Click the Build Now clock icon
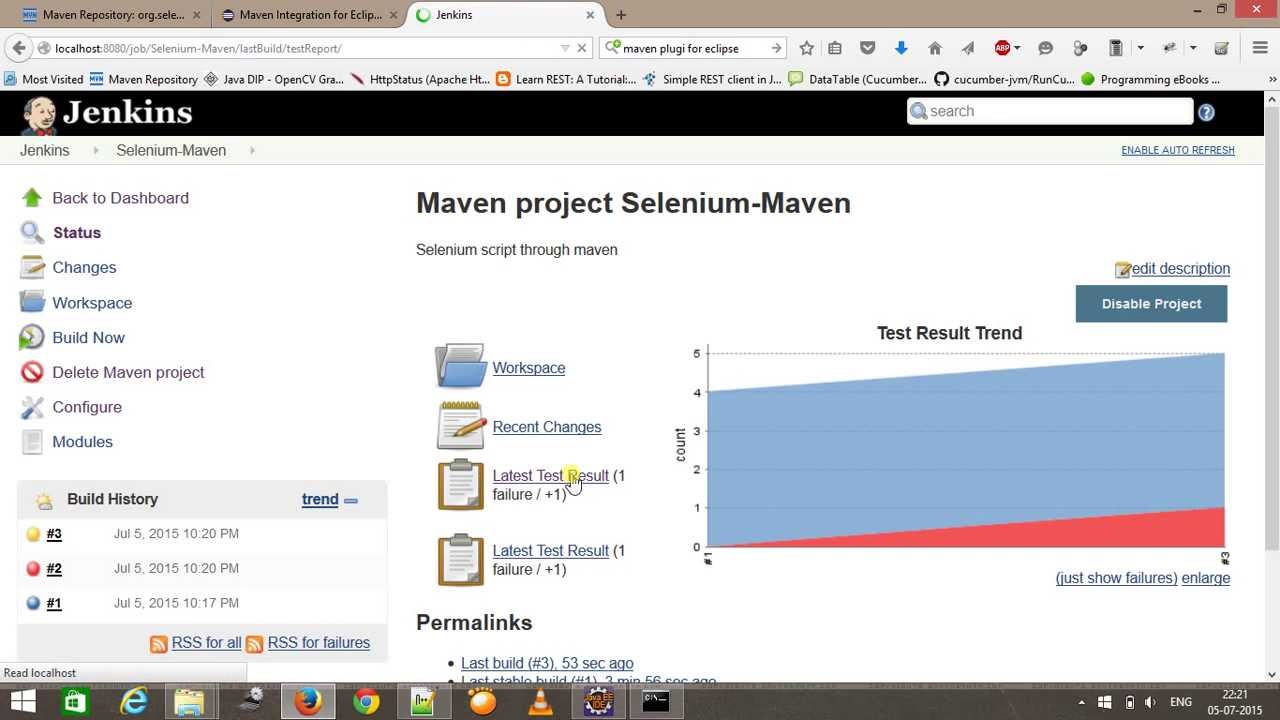Viewport: 1280px width, 720px height. [32, 337]
